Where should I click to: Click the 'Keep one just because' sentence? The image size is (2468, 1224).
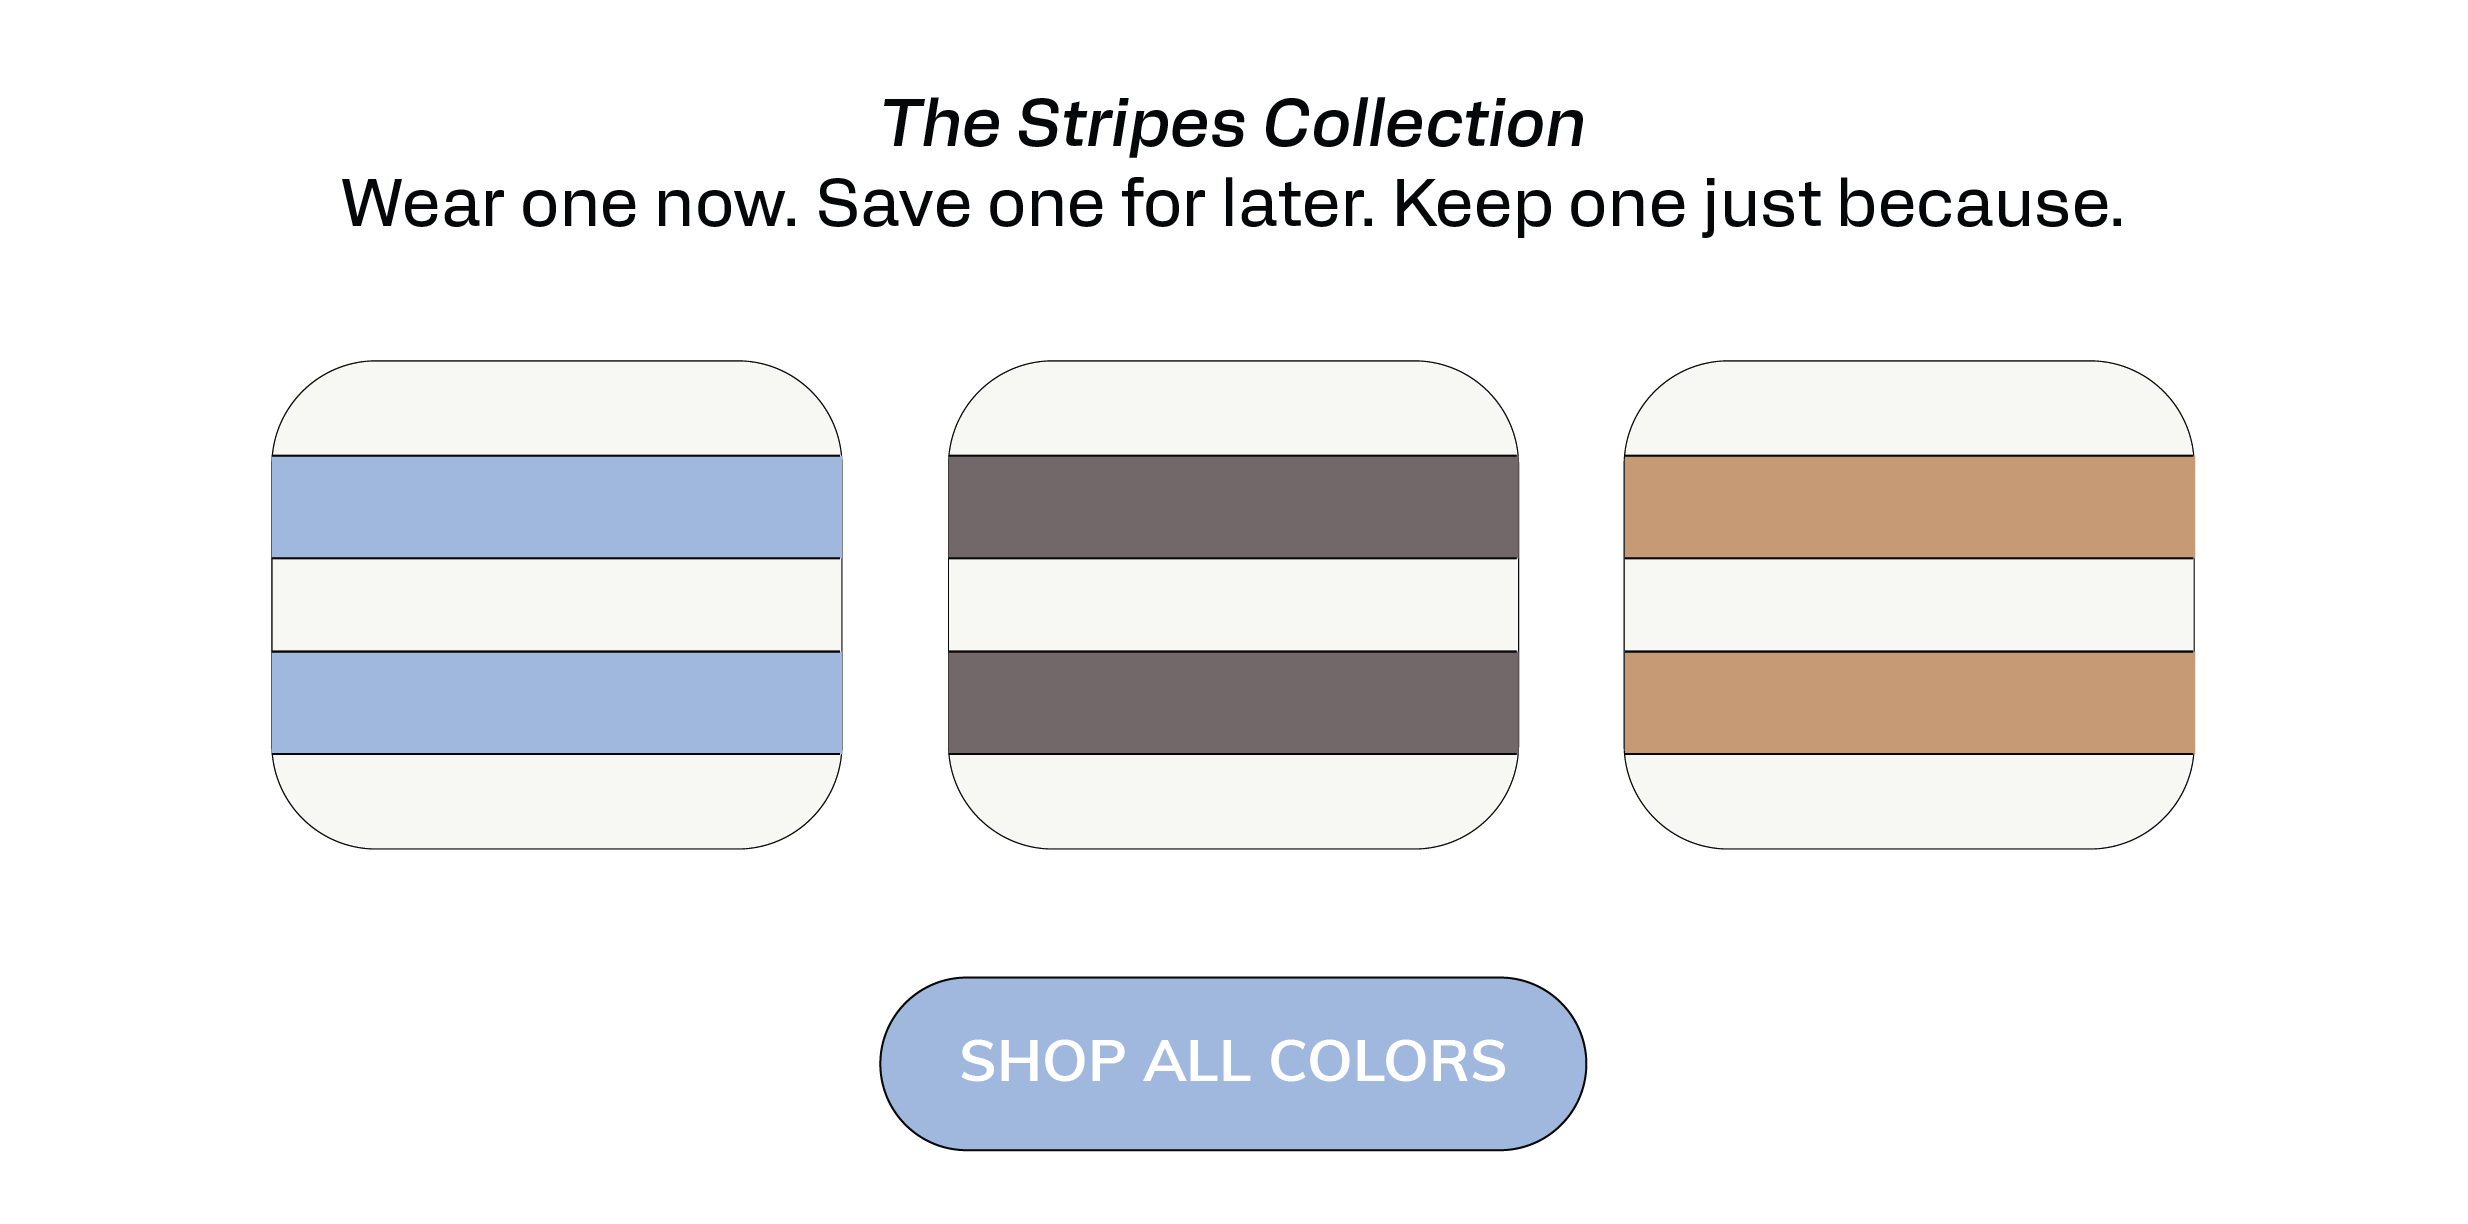pyautogui.click(x=1758, y=204)
